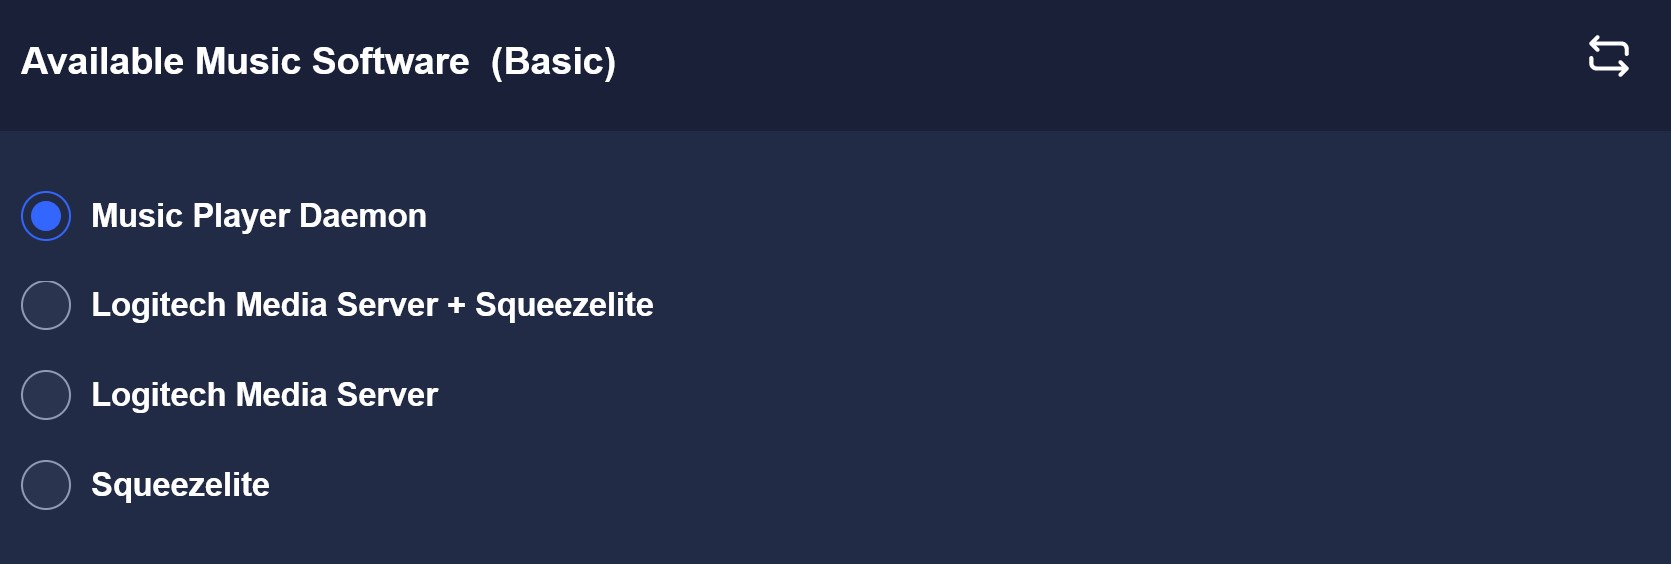1671x564 pixels.
Task: Choose the server-only Logitech option circle
Action: pyautogui.click(x=46, y=395)
